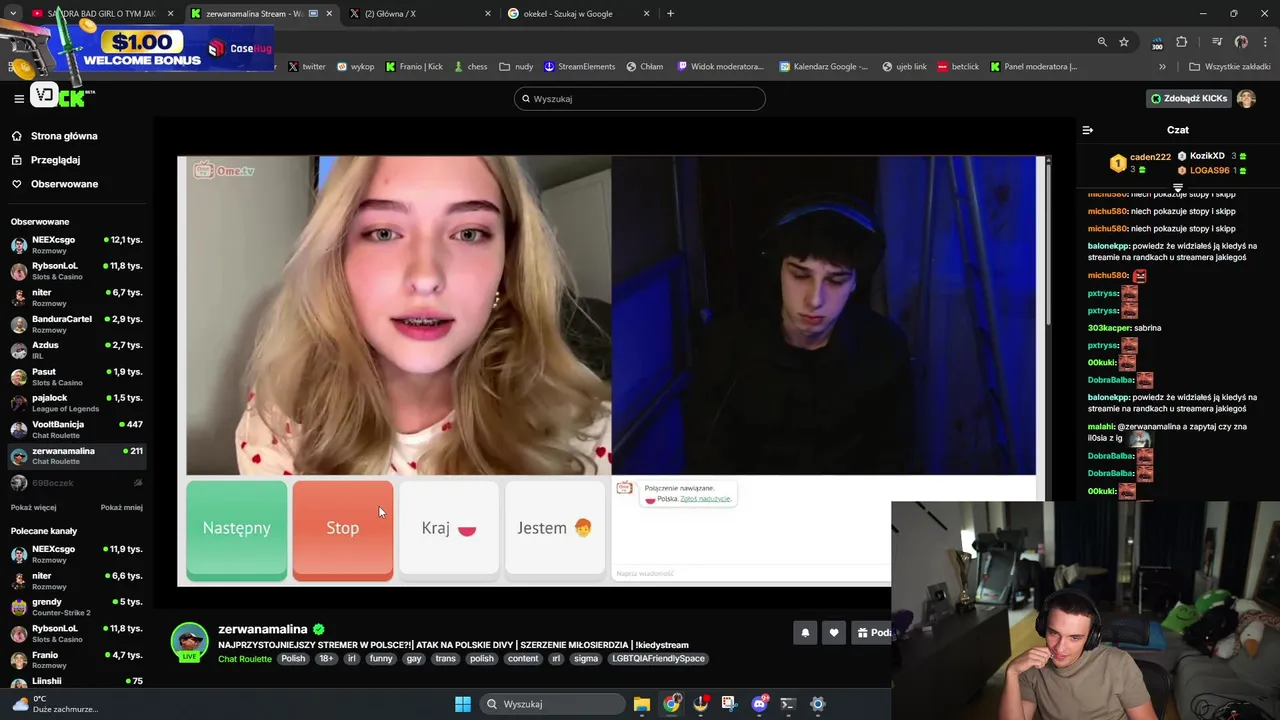This screenshot has height=720, width=1280.
Task: Select the funny tag chip
Action: point(381,659)
